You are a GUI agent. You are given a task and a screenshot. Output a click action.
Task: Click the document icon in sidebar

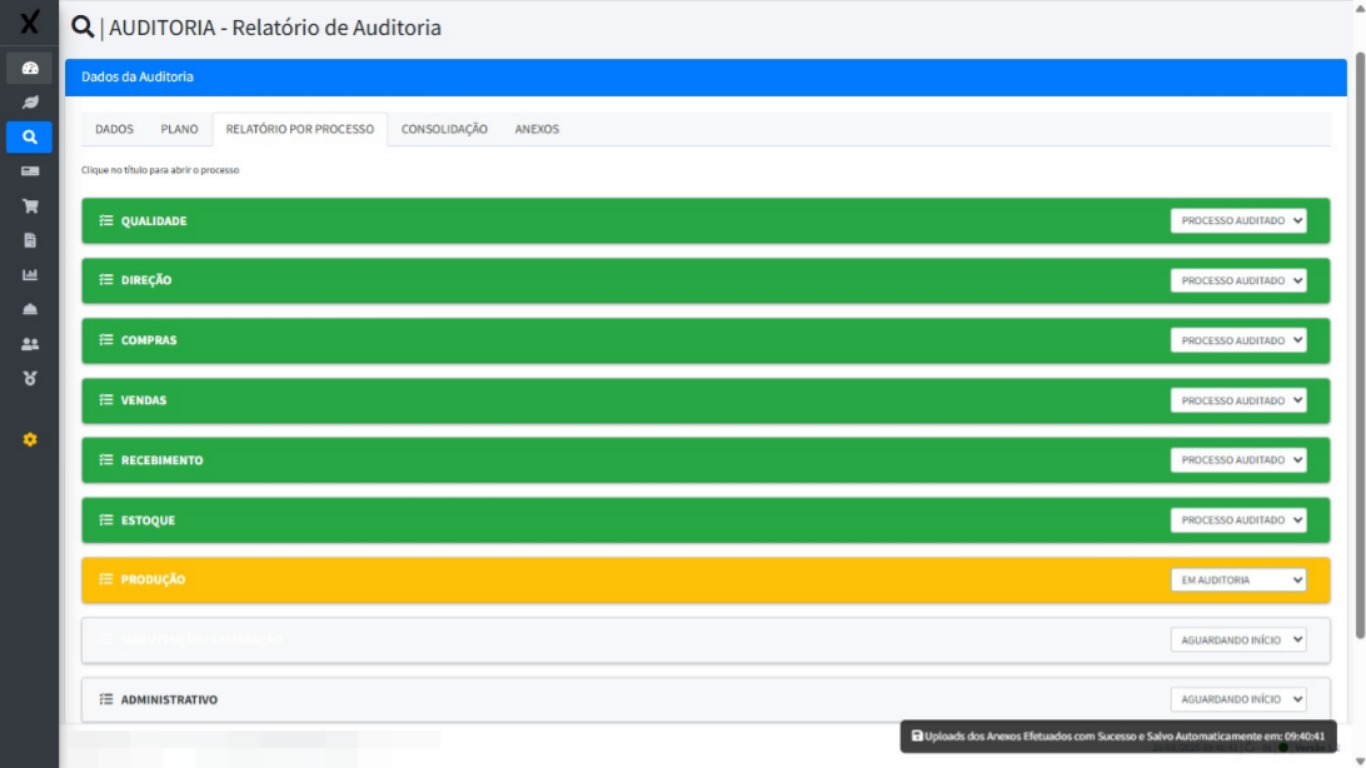point(29,240)
